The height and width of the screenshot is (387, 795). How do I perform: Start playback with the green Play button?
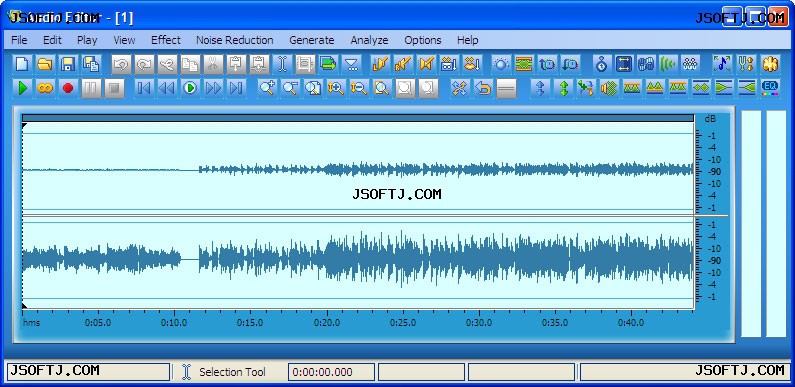pos(22,88)
